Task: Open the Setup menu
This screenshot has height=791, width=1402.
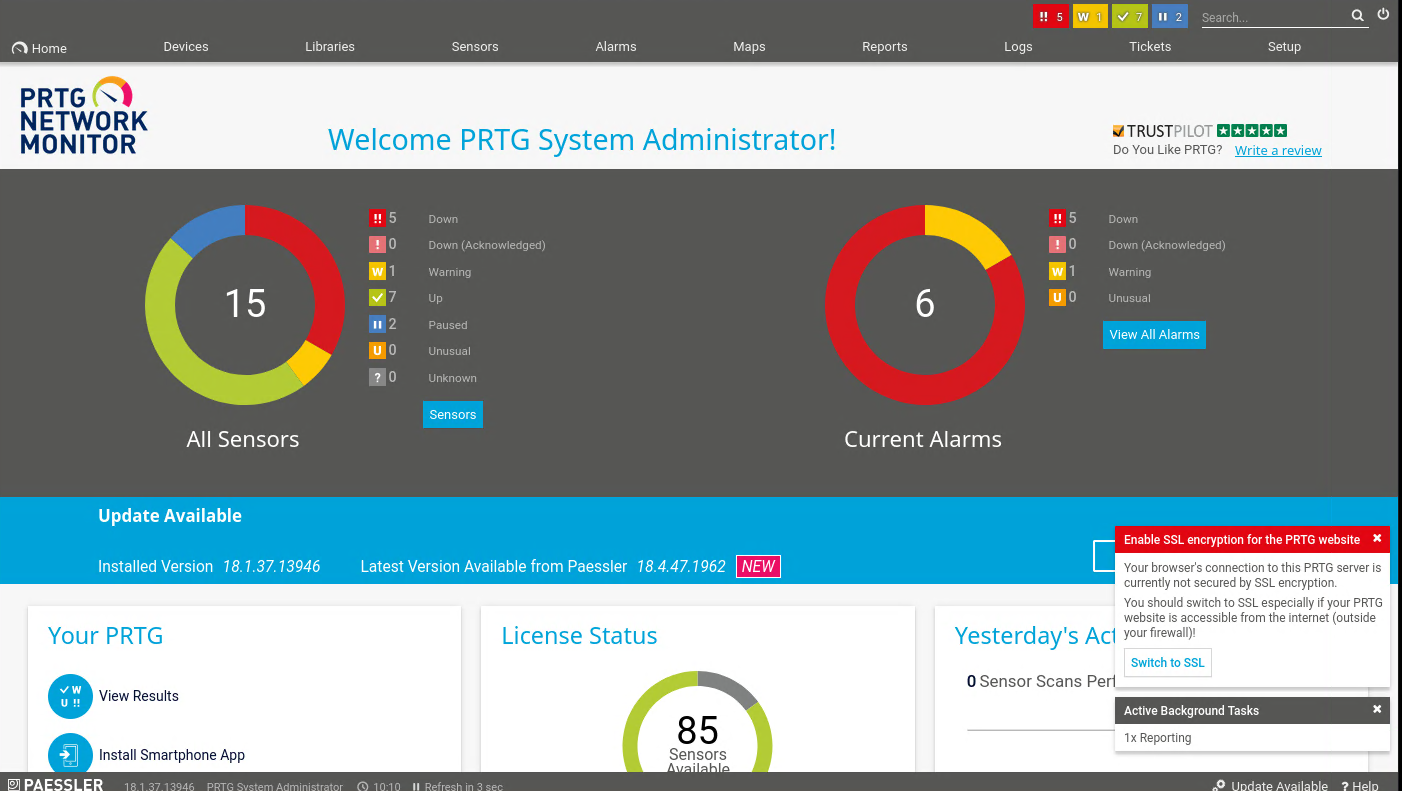Action: (1285, 46)
